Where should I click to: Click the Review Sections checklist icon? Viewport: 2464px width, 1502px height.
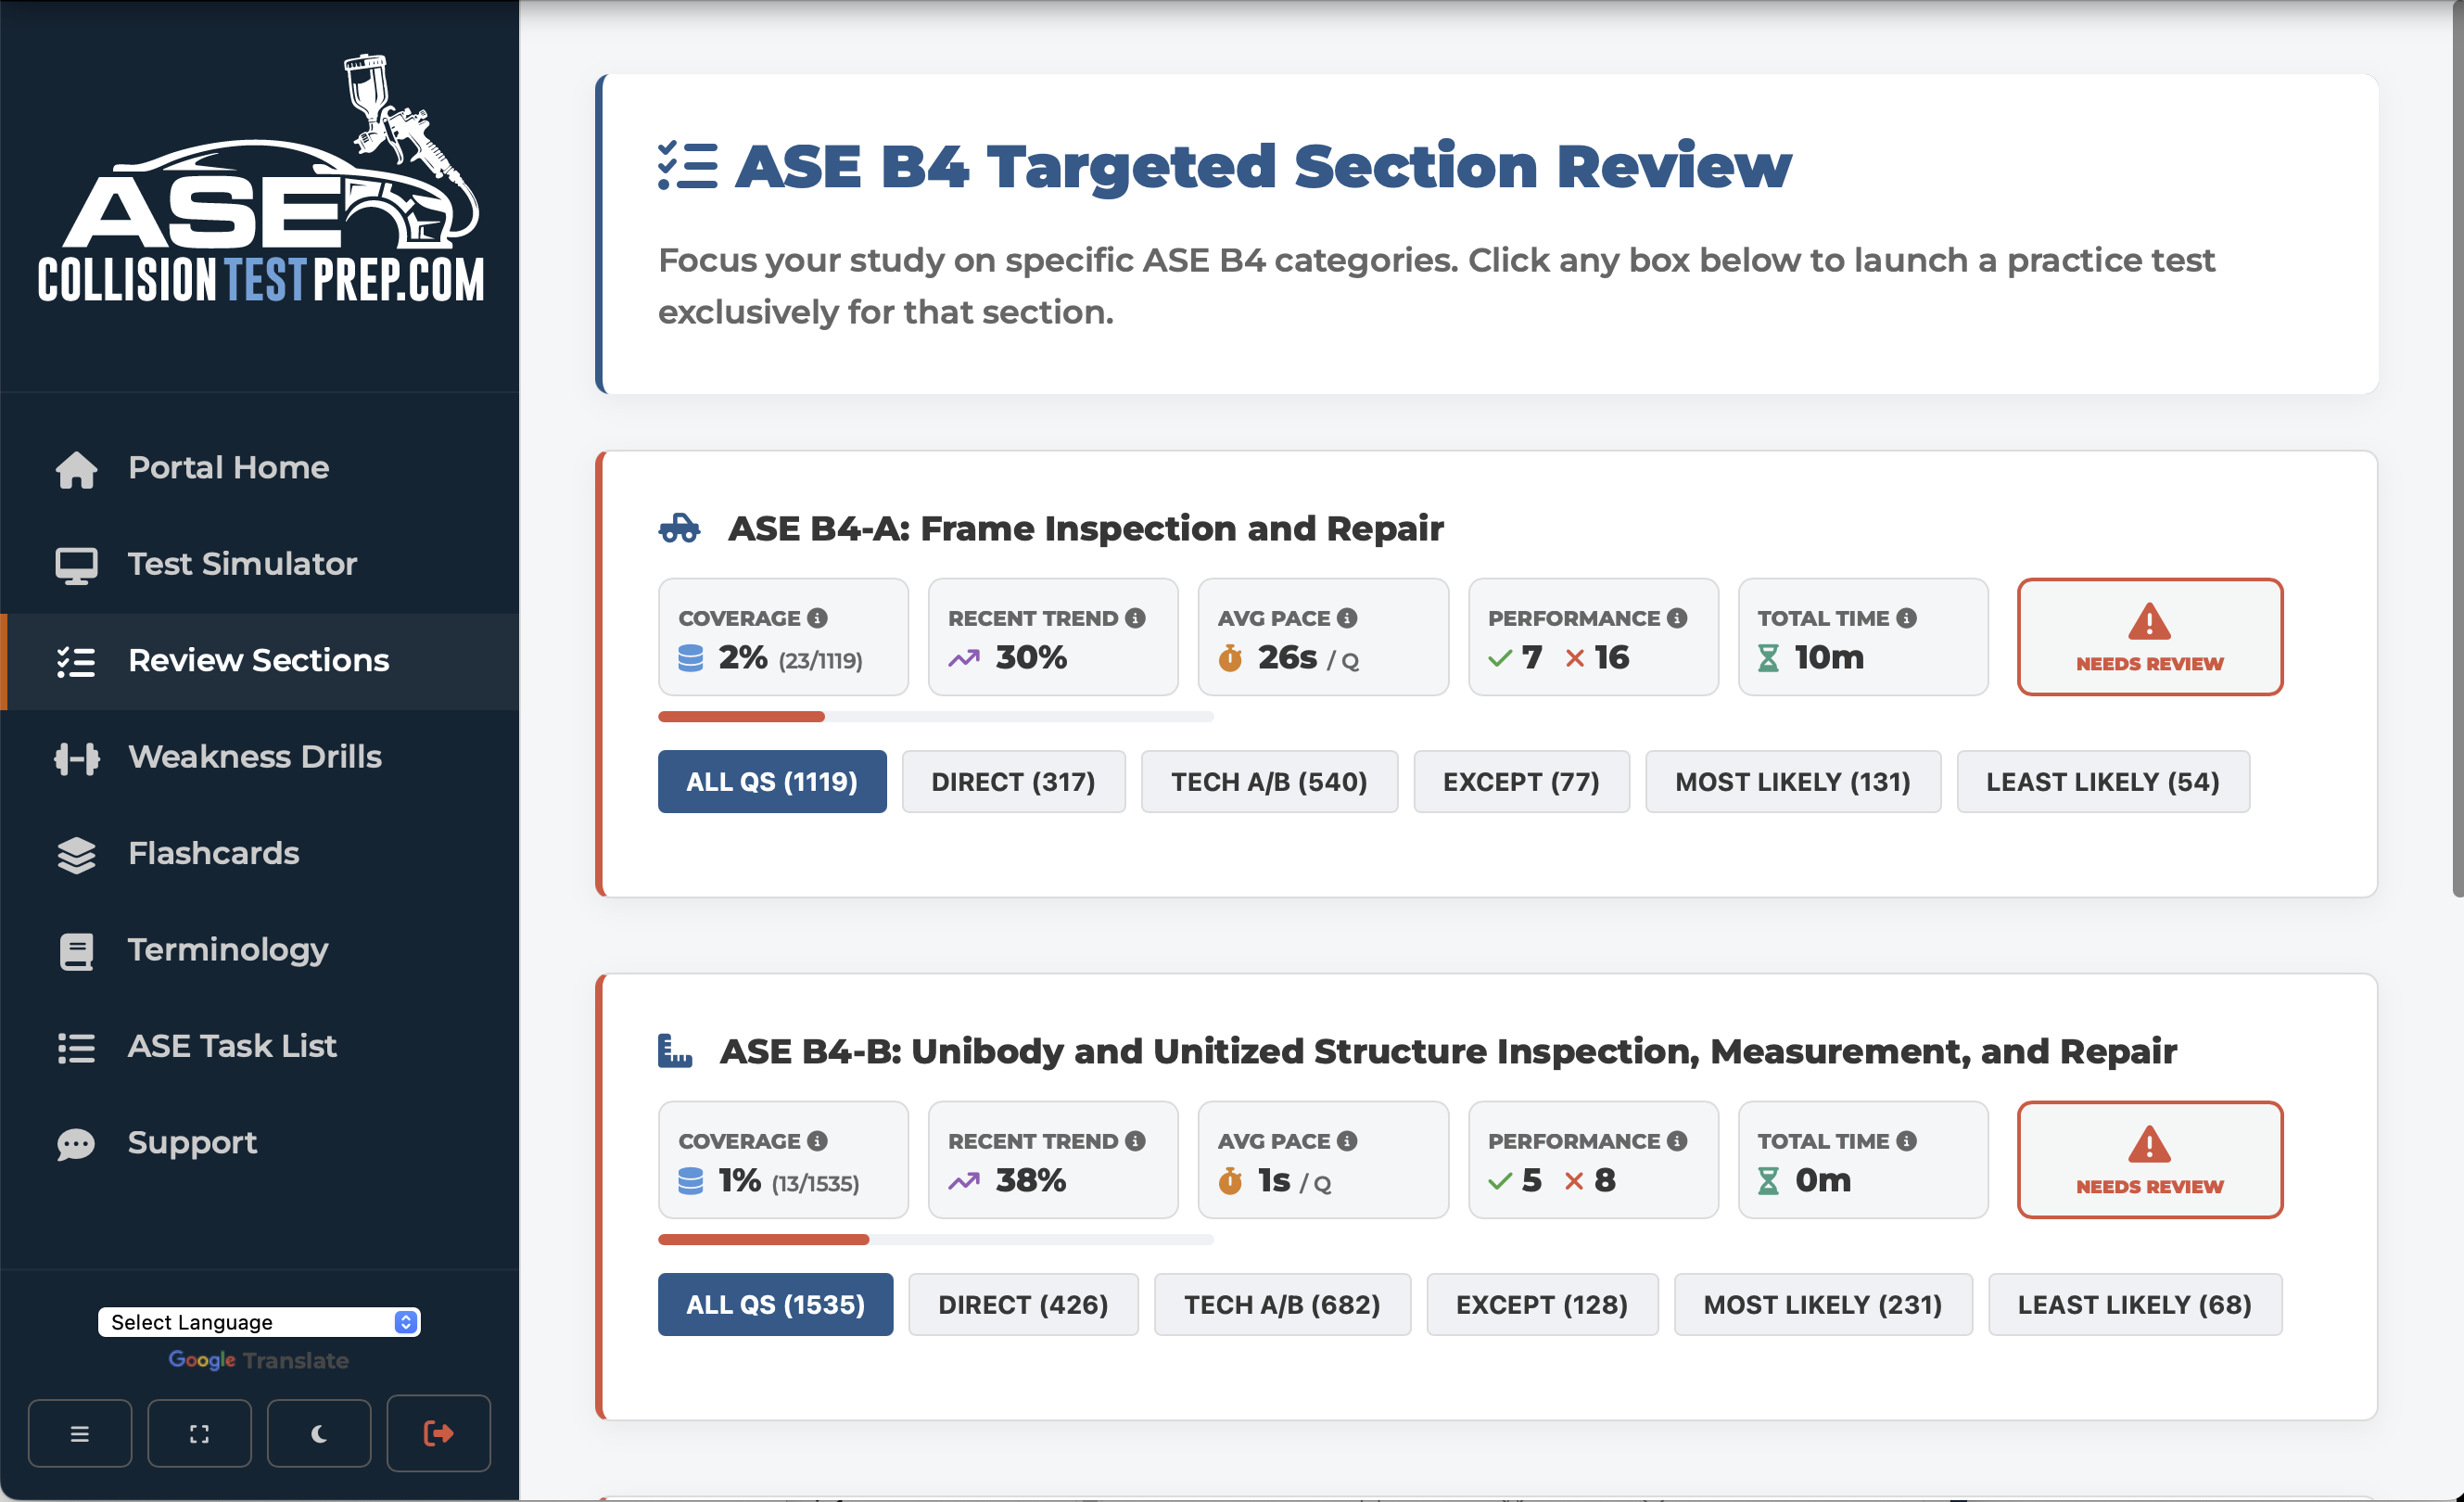coord(76,661)
